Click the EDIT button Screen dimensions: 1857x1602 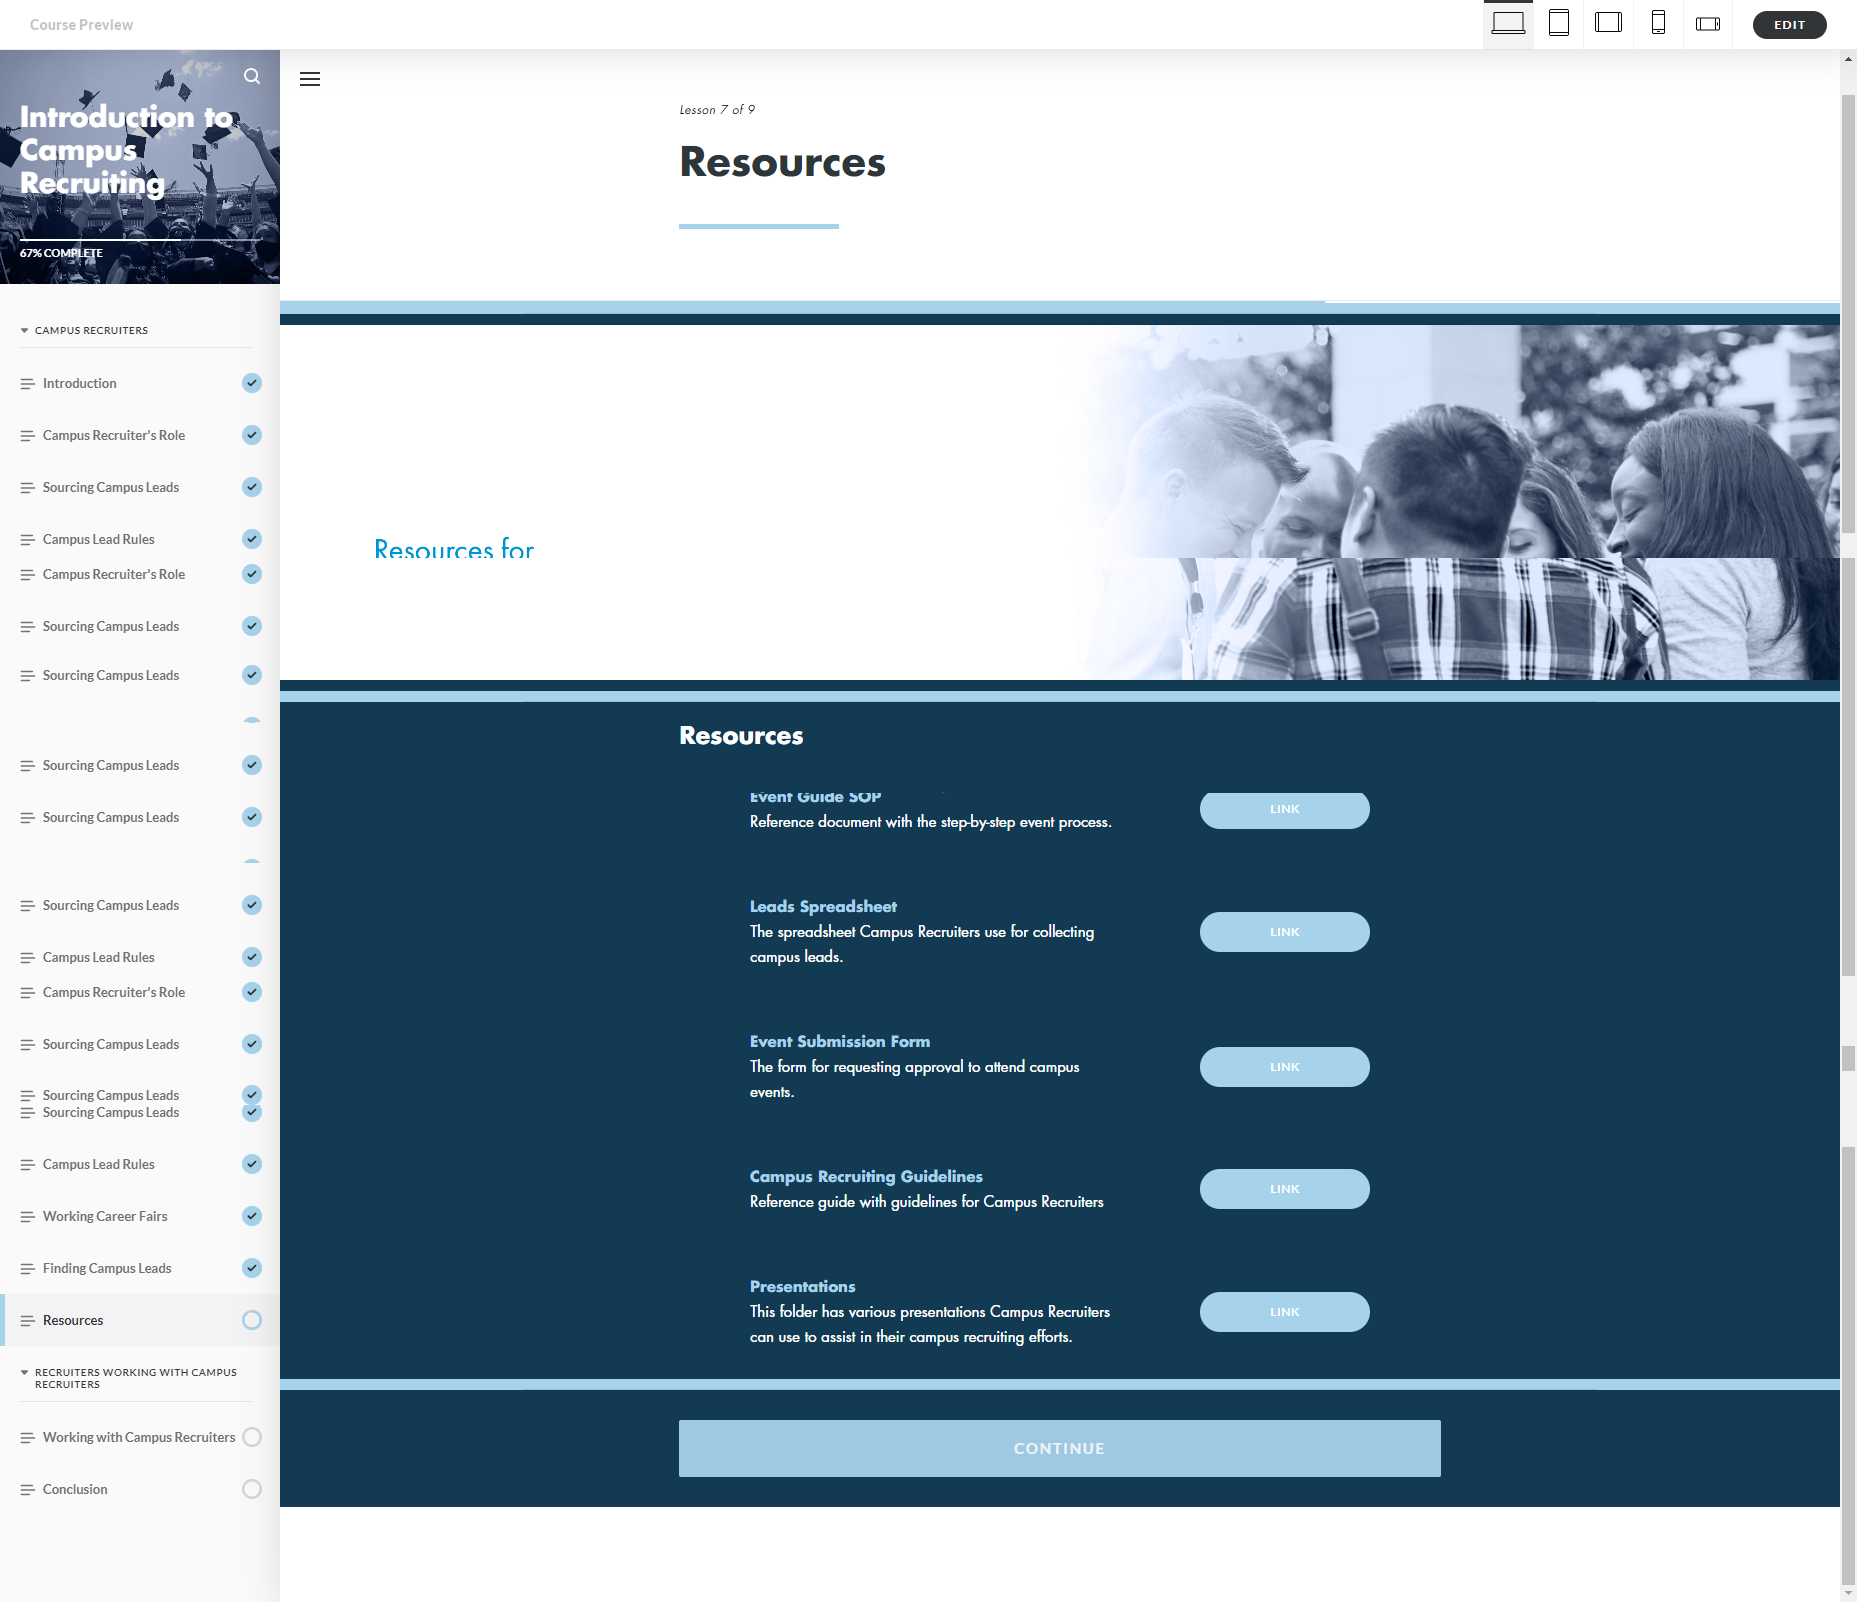[x=1789, y=25]
